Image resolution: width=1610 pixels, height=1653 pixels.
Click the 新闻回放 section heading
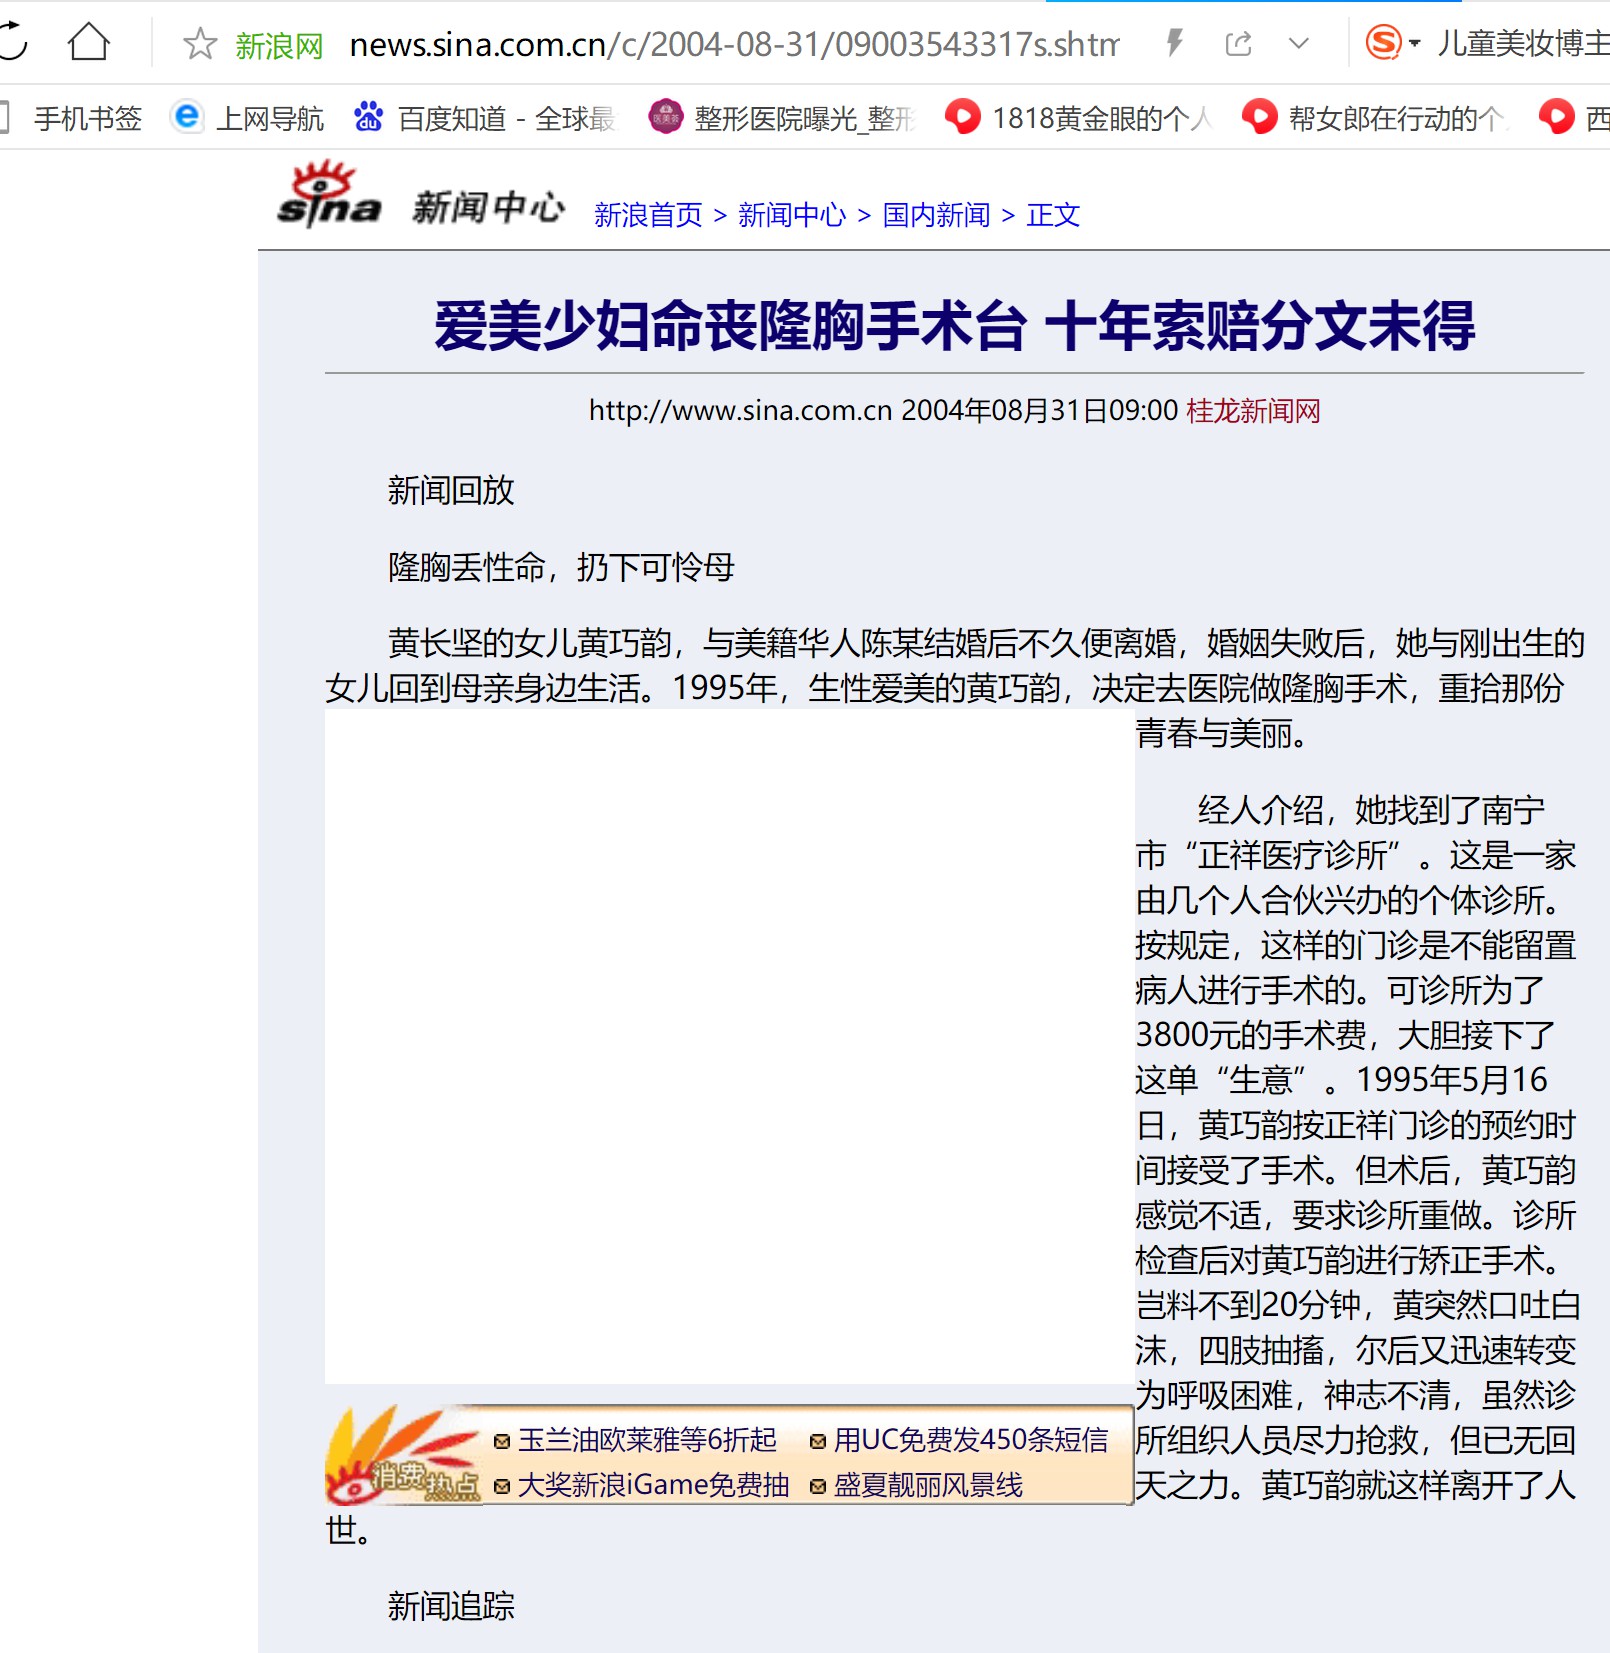coord(451,490)
